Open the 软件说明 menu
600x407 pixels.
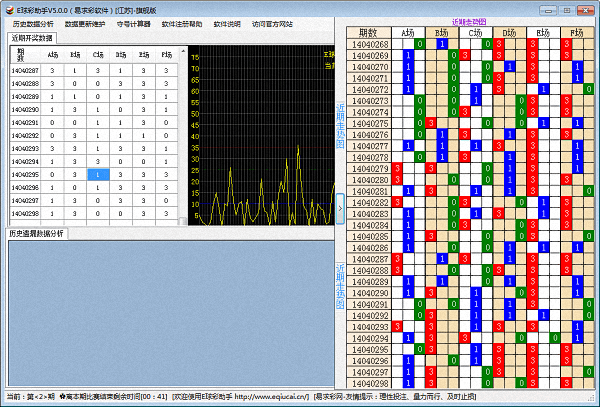coord(227,24)
